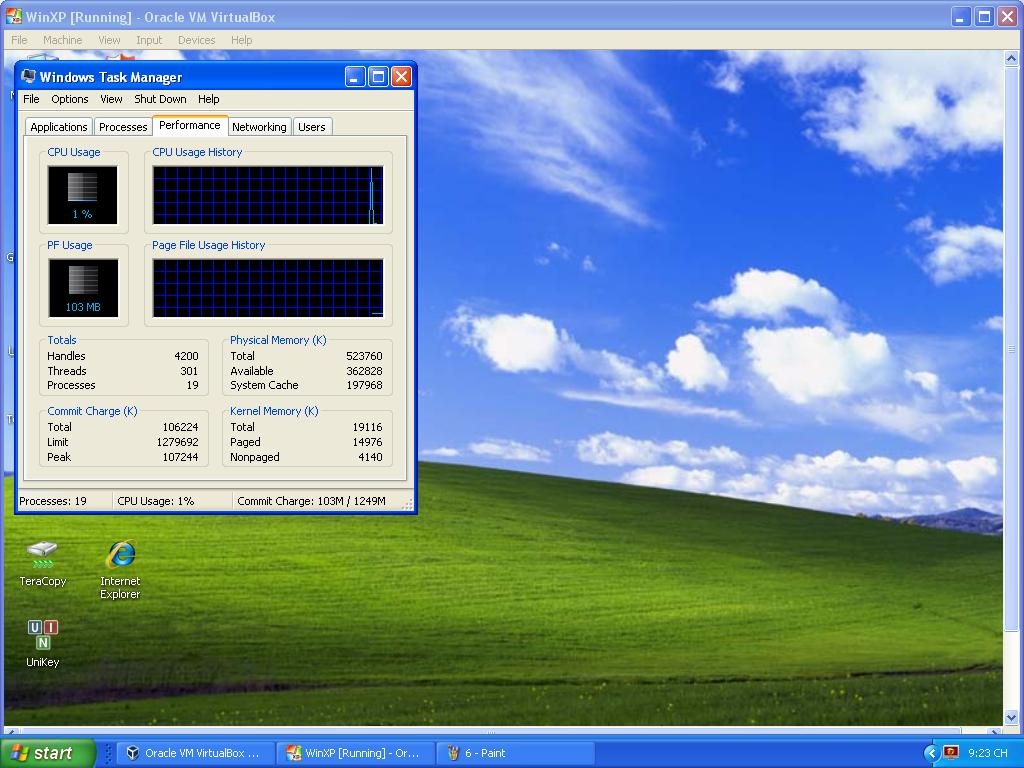The width and height of the screenshot is (1024, 768).
Task: Switch to the Networking tab
Action: coord(259,127)
